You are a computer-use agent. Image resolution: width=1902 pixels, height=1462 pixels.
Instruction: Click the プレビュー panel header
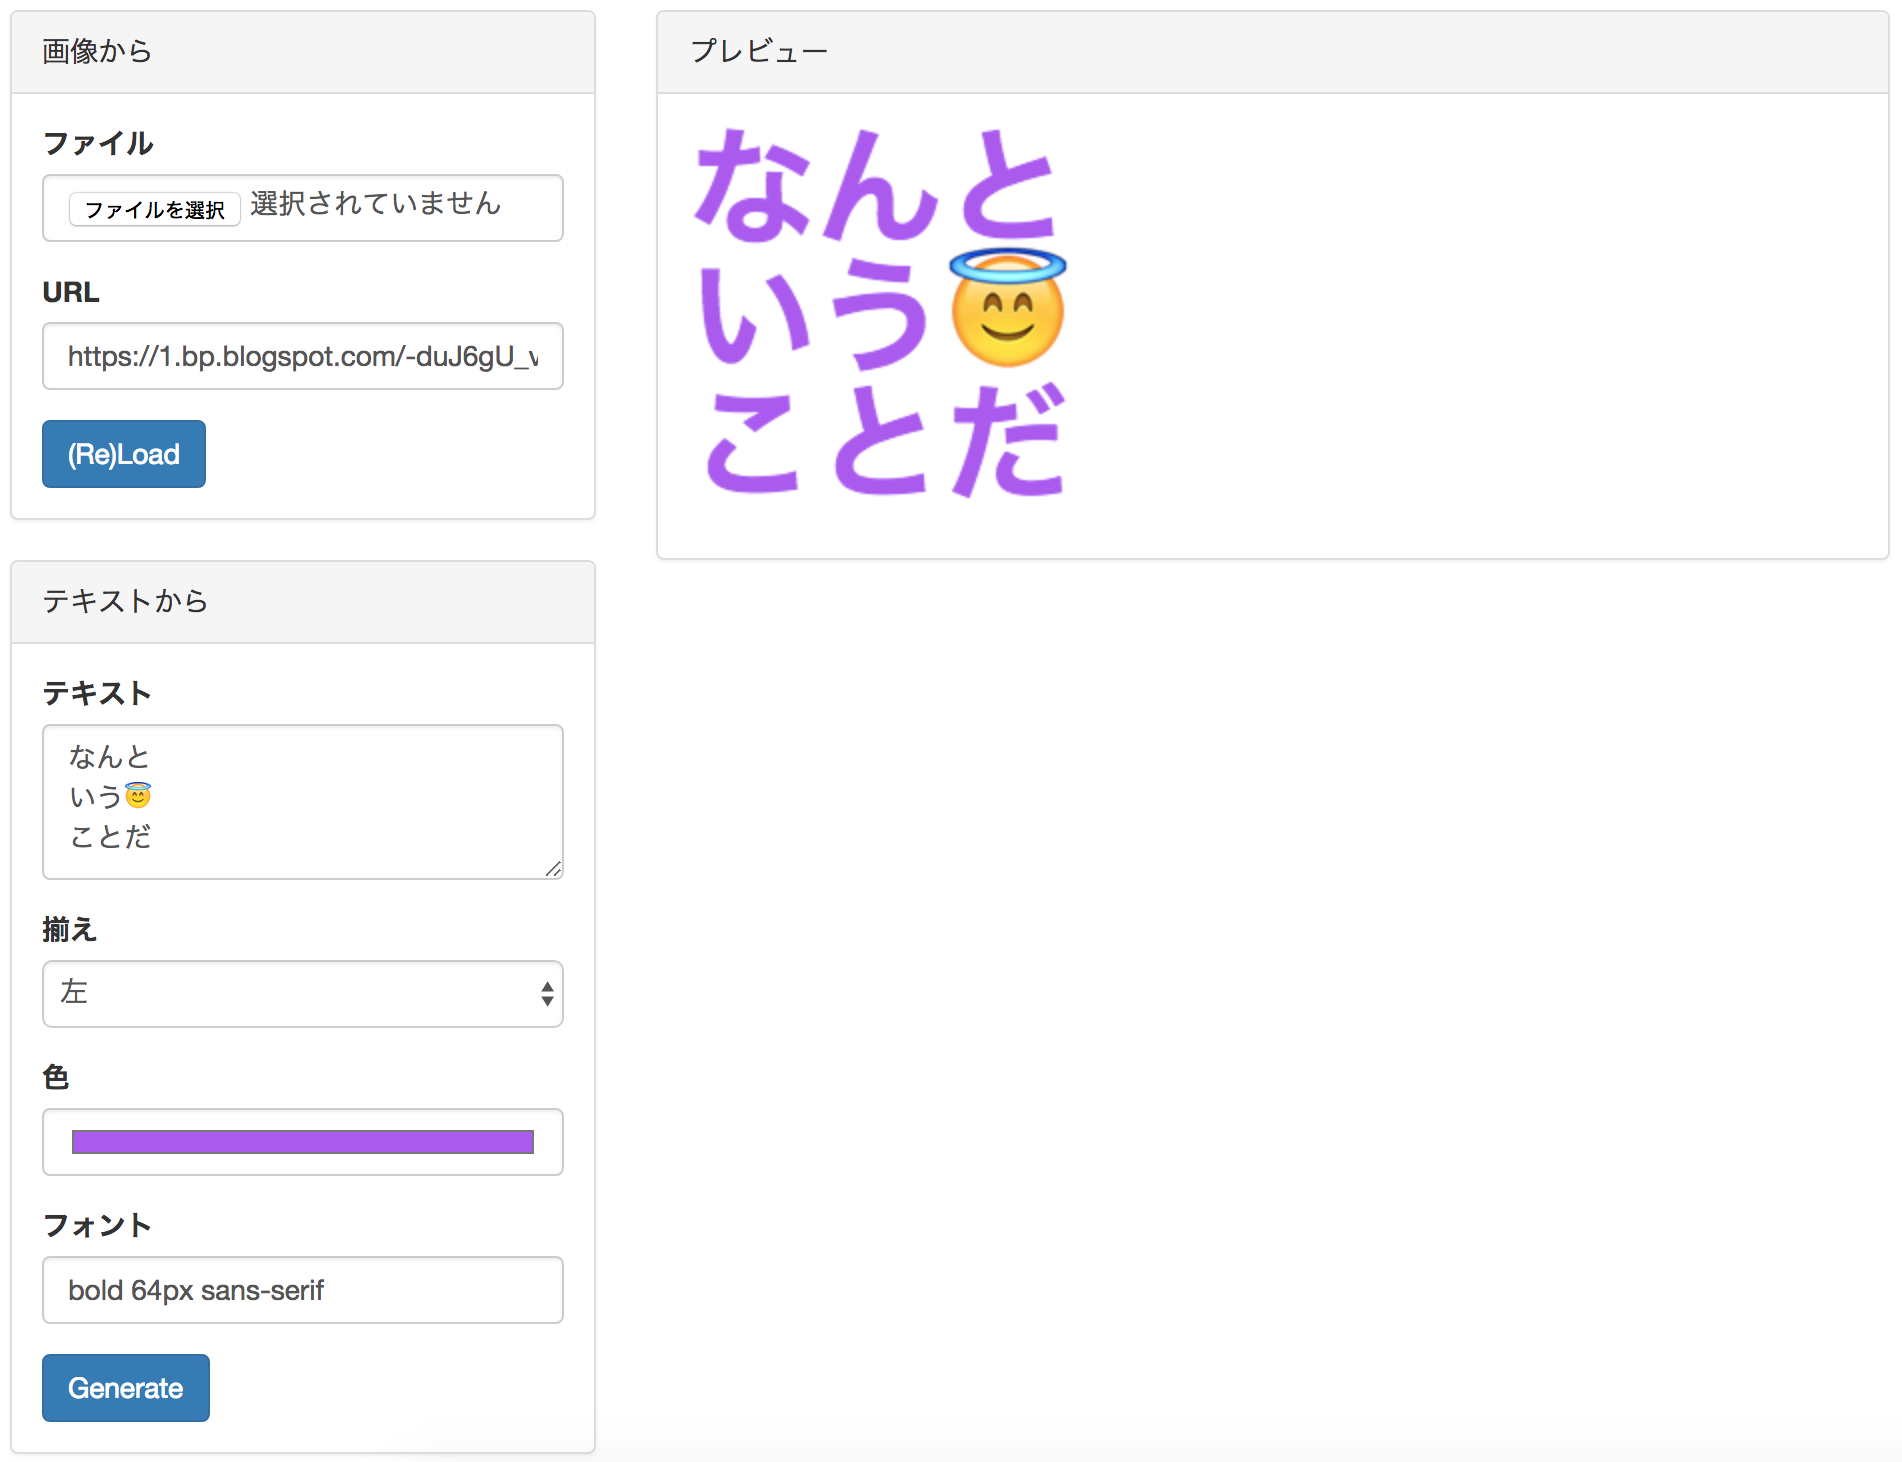coord(759,50)
